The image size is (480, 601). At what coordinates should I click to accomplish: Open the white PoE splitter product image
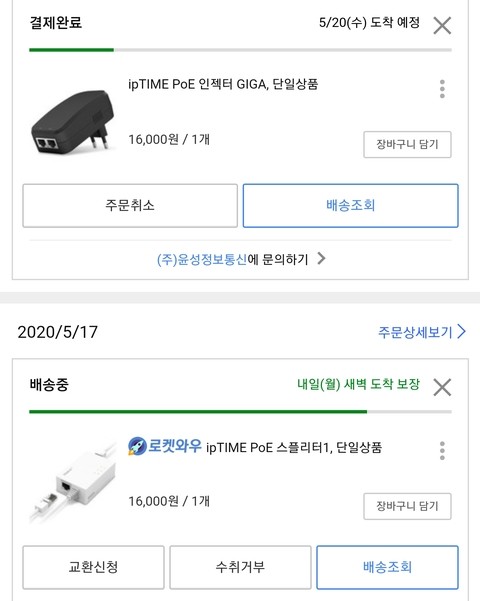point(72,483)
